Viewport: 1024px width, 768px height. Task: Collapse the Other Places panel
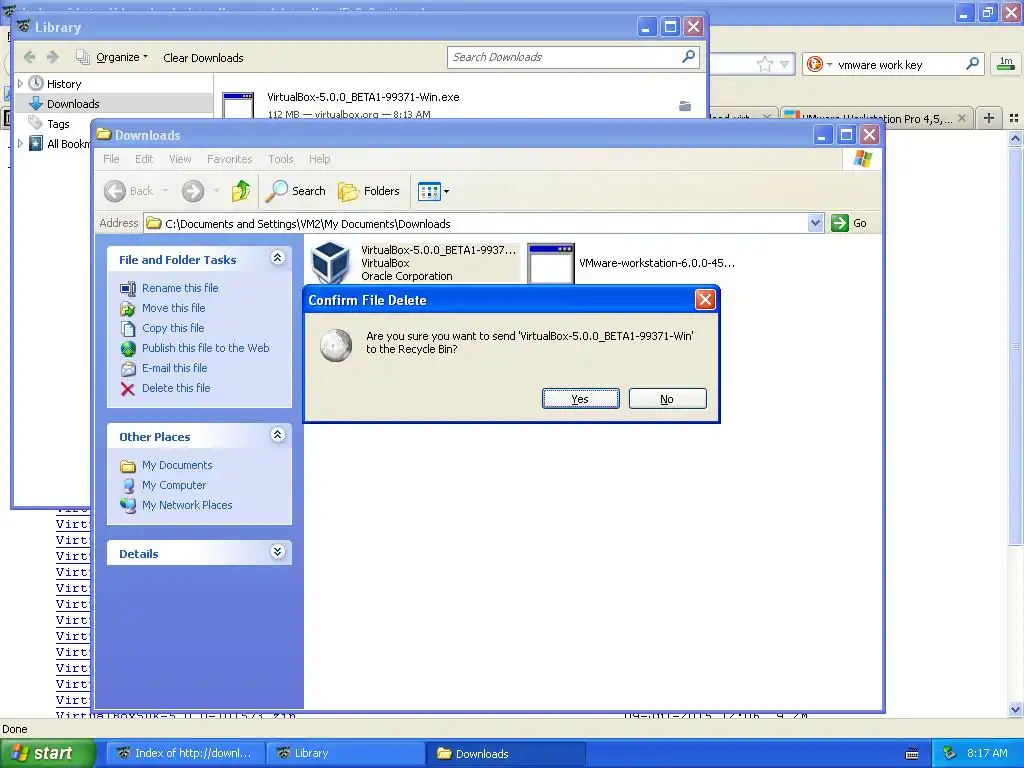pos(278,435)
